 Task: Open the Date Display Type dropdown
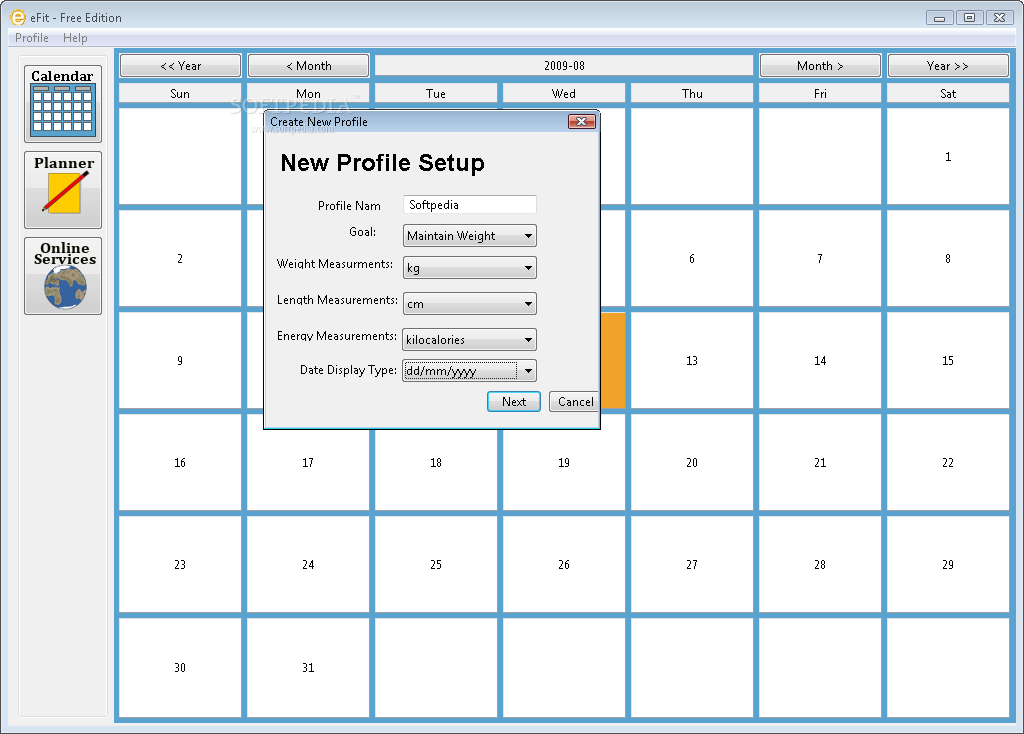coord(470,371)
